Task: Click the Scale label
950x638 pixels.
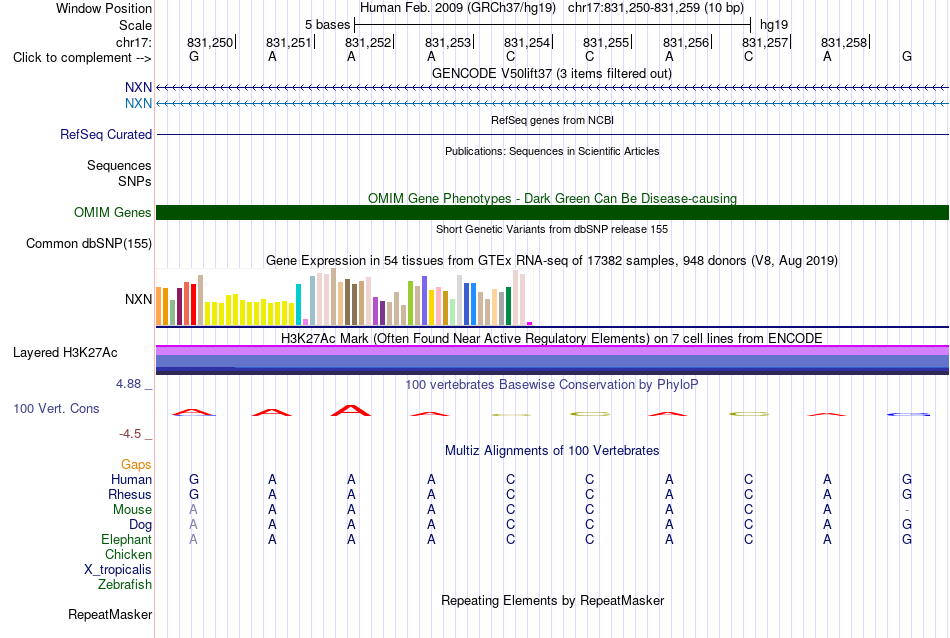Action: (135, 25)
